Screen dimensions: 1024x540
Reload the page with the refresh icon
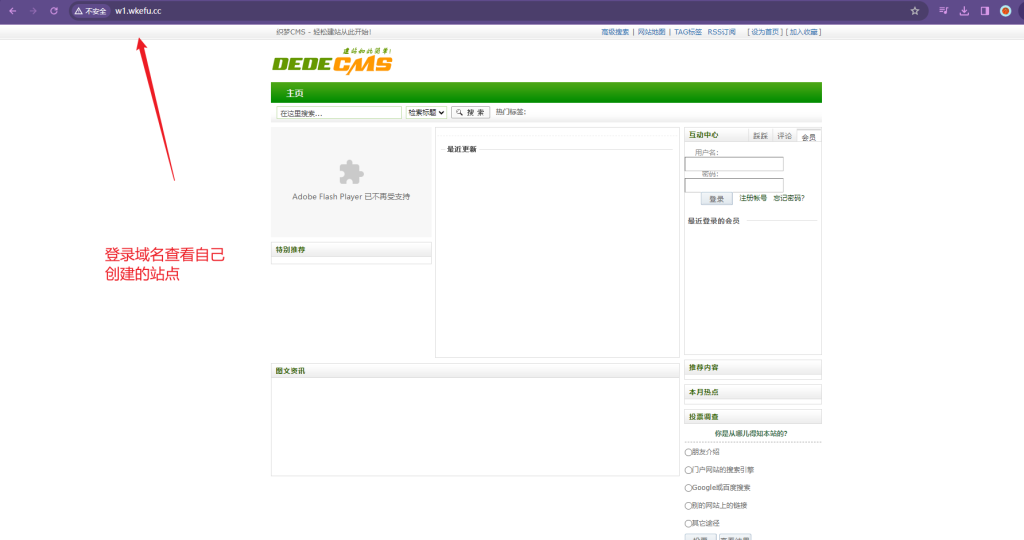click(54, 11)
